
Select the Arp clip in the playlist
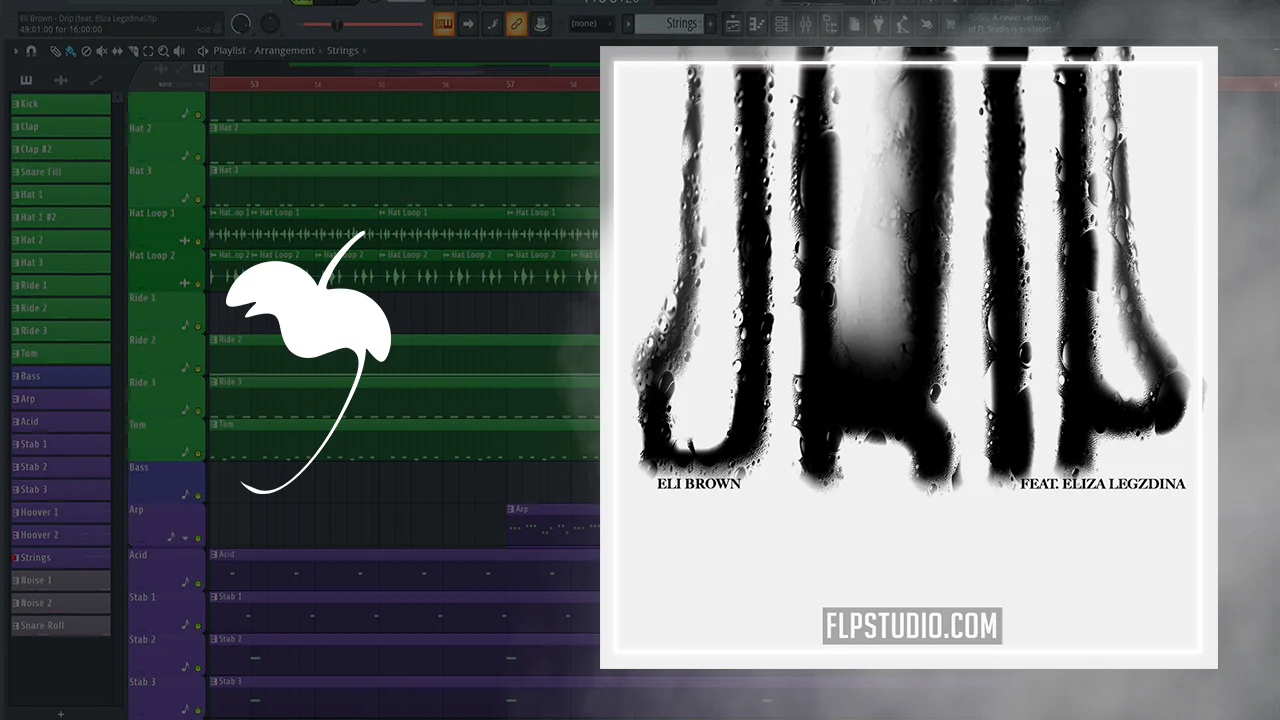tap(553, 524)
